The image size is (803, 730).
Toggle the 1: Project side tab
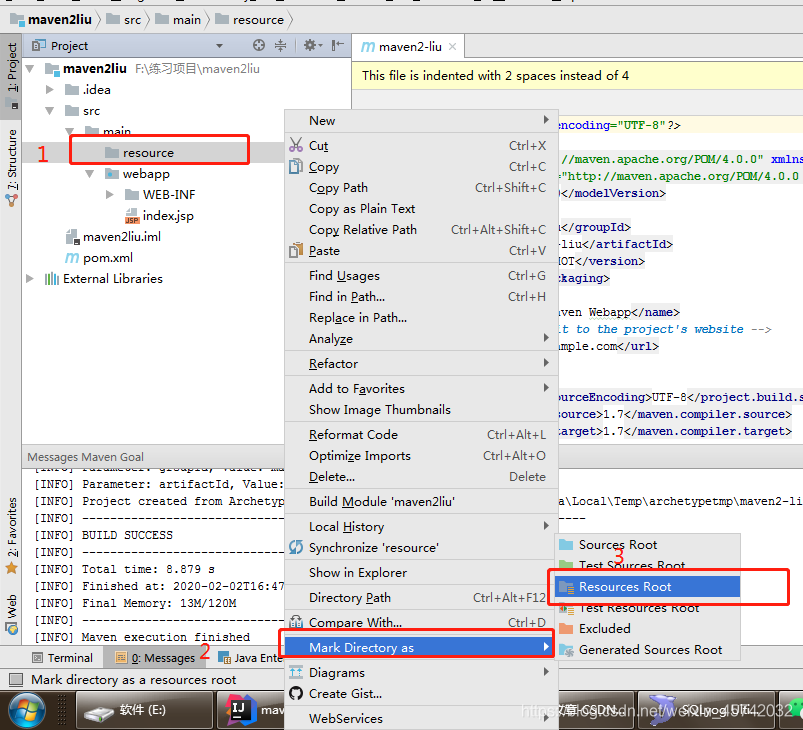[11, 75]
